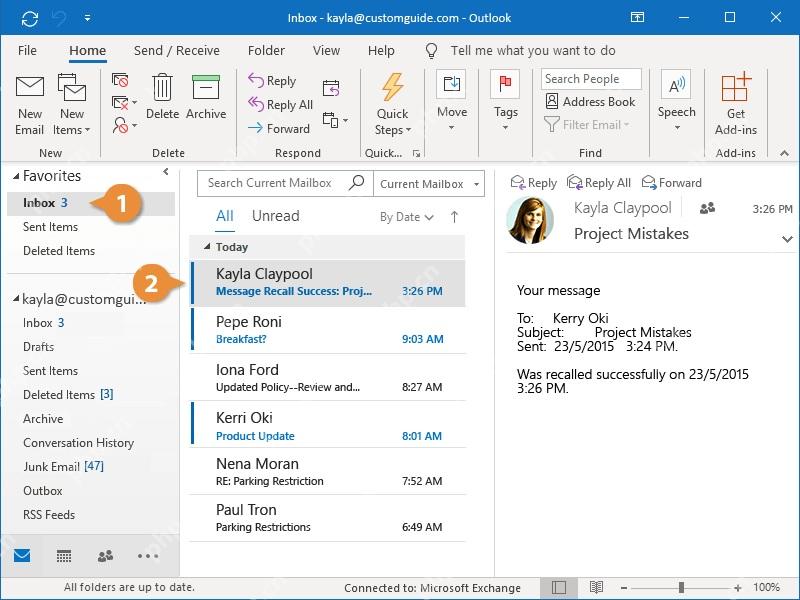The image size is (800, 600).
Task: Open Quick Steps gallery
Action: pos(392,105)
